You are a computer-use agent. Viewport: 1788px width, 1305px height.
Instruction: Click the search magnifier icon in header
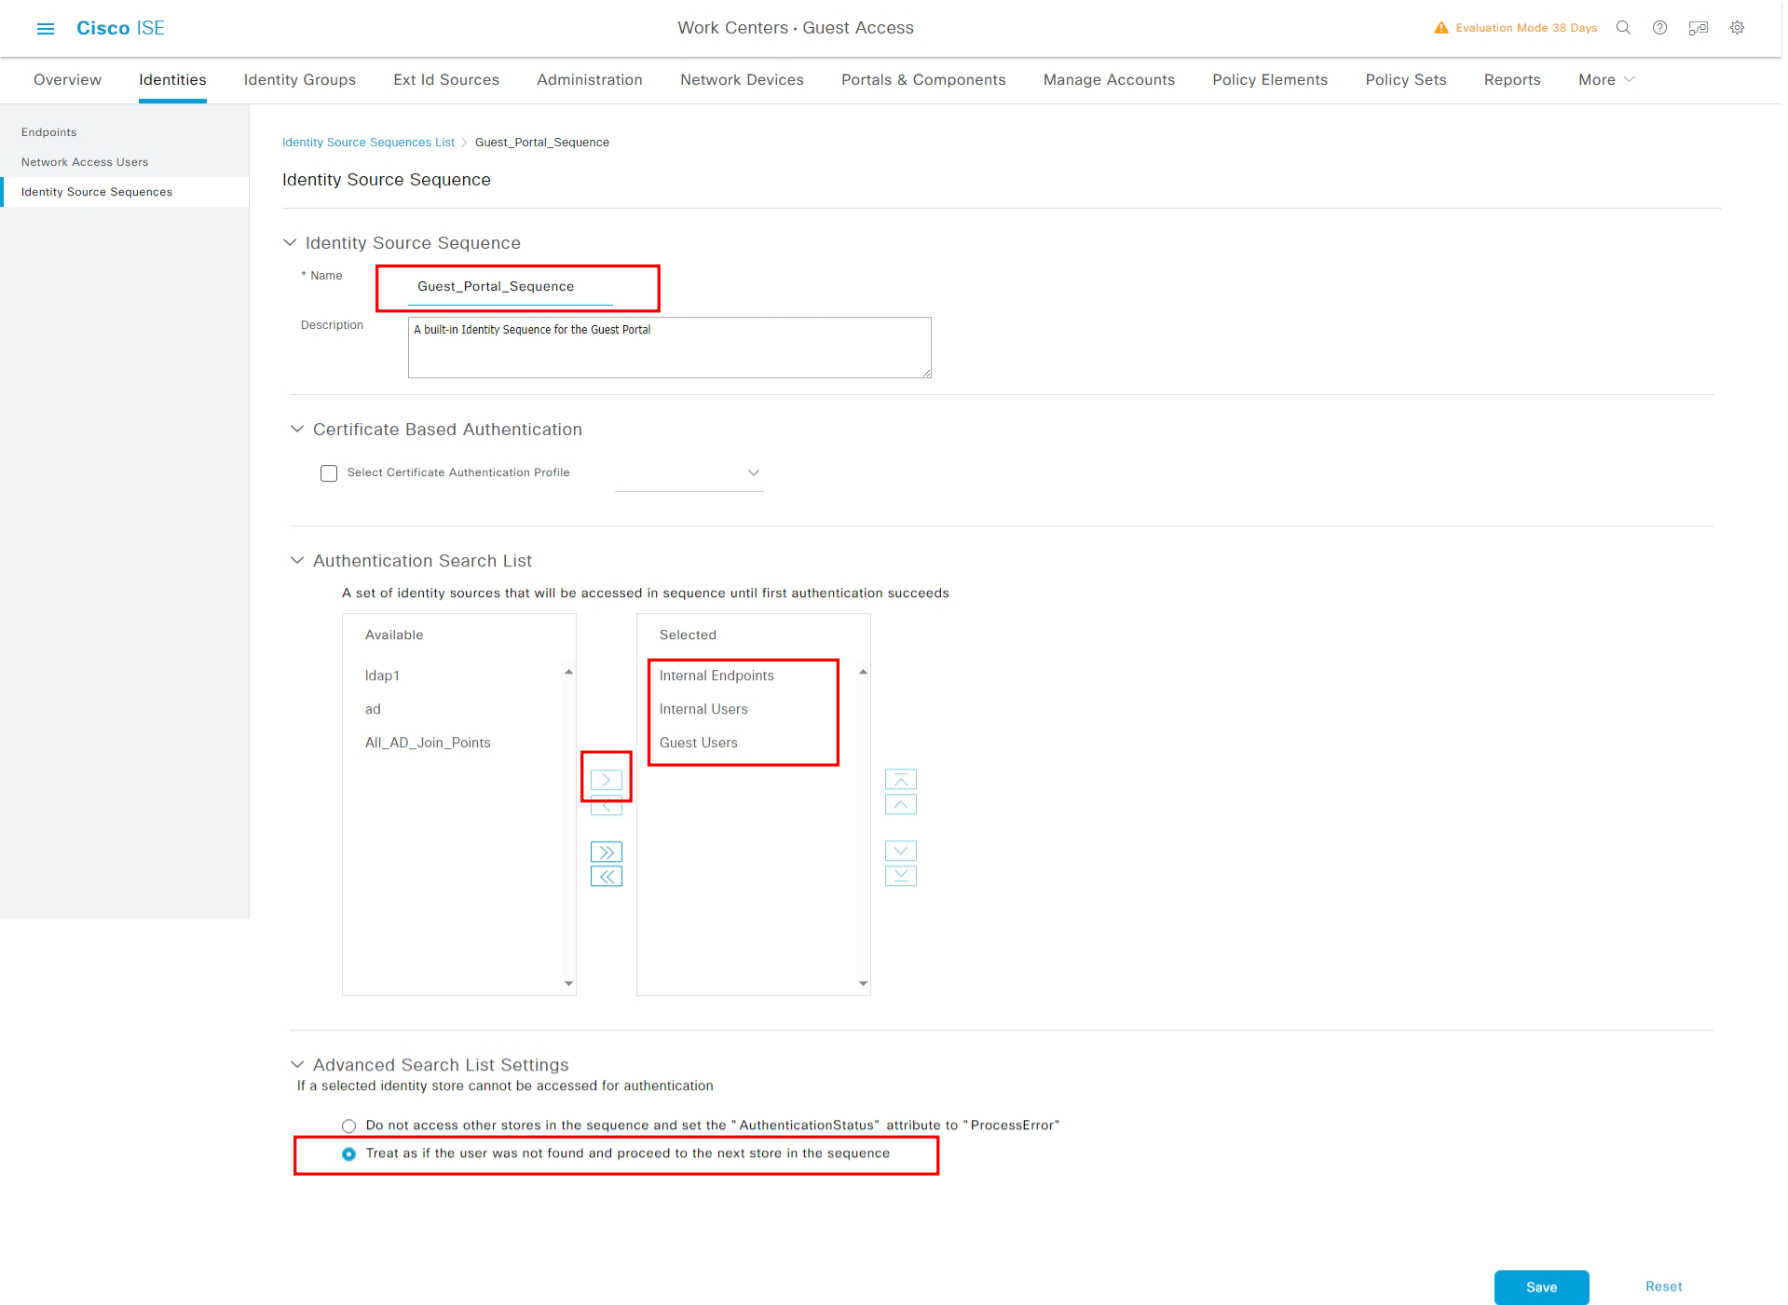pos(1623,28)
